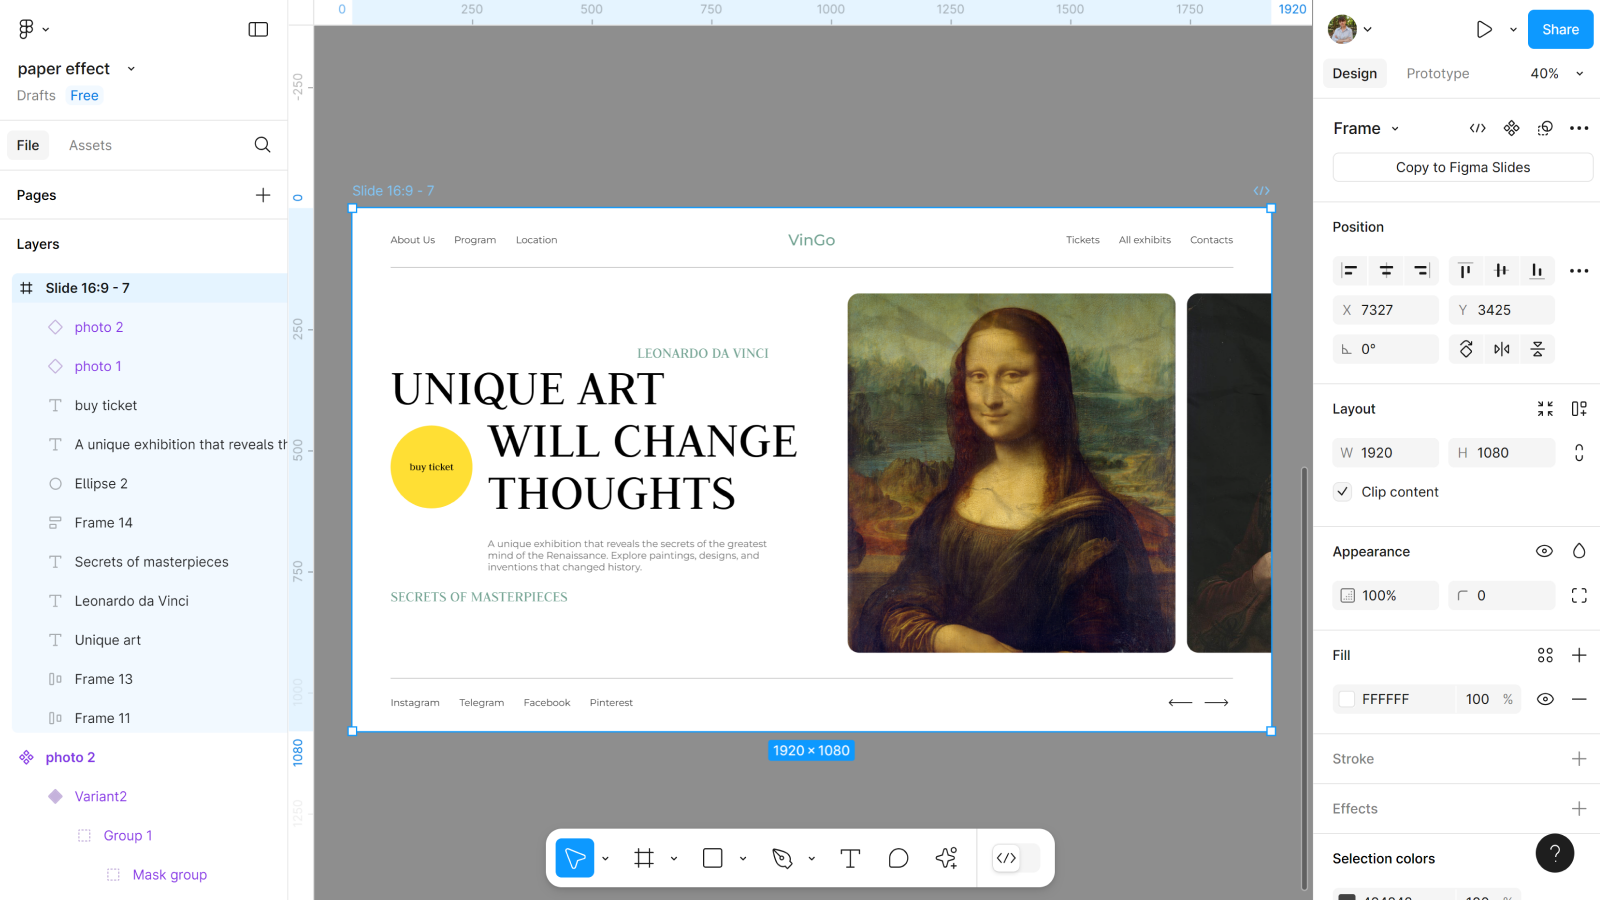The image size is (1600, 900).
Task: Switch to the Prototype tab
Action: pos(1437,74)
